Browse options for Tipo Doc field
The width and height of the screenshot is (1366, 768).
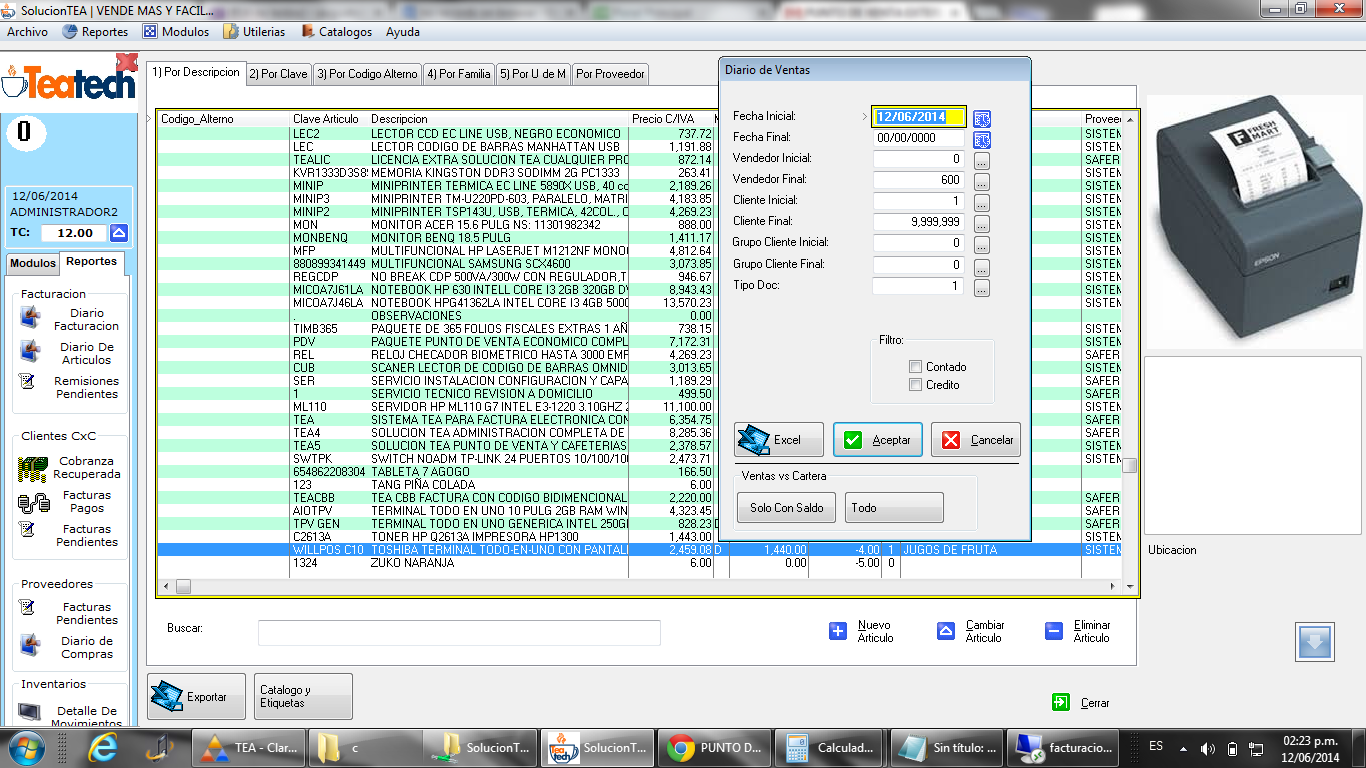981,287
